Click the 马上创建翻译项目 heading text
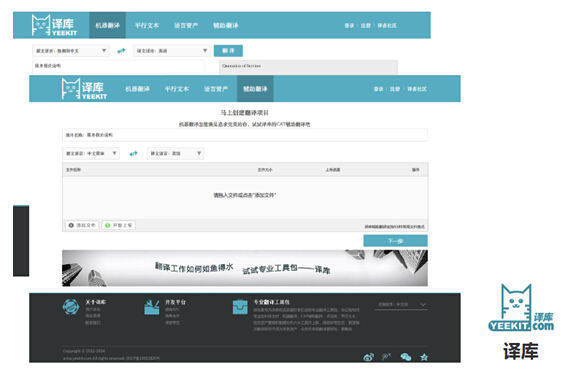This screenshot has width=561, height=380. click(x=245, y=113)
